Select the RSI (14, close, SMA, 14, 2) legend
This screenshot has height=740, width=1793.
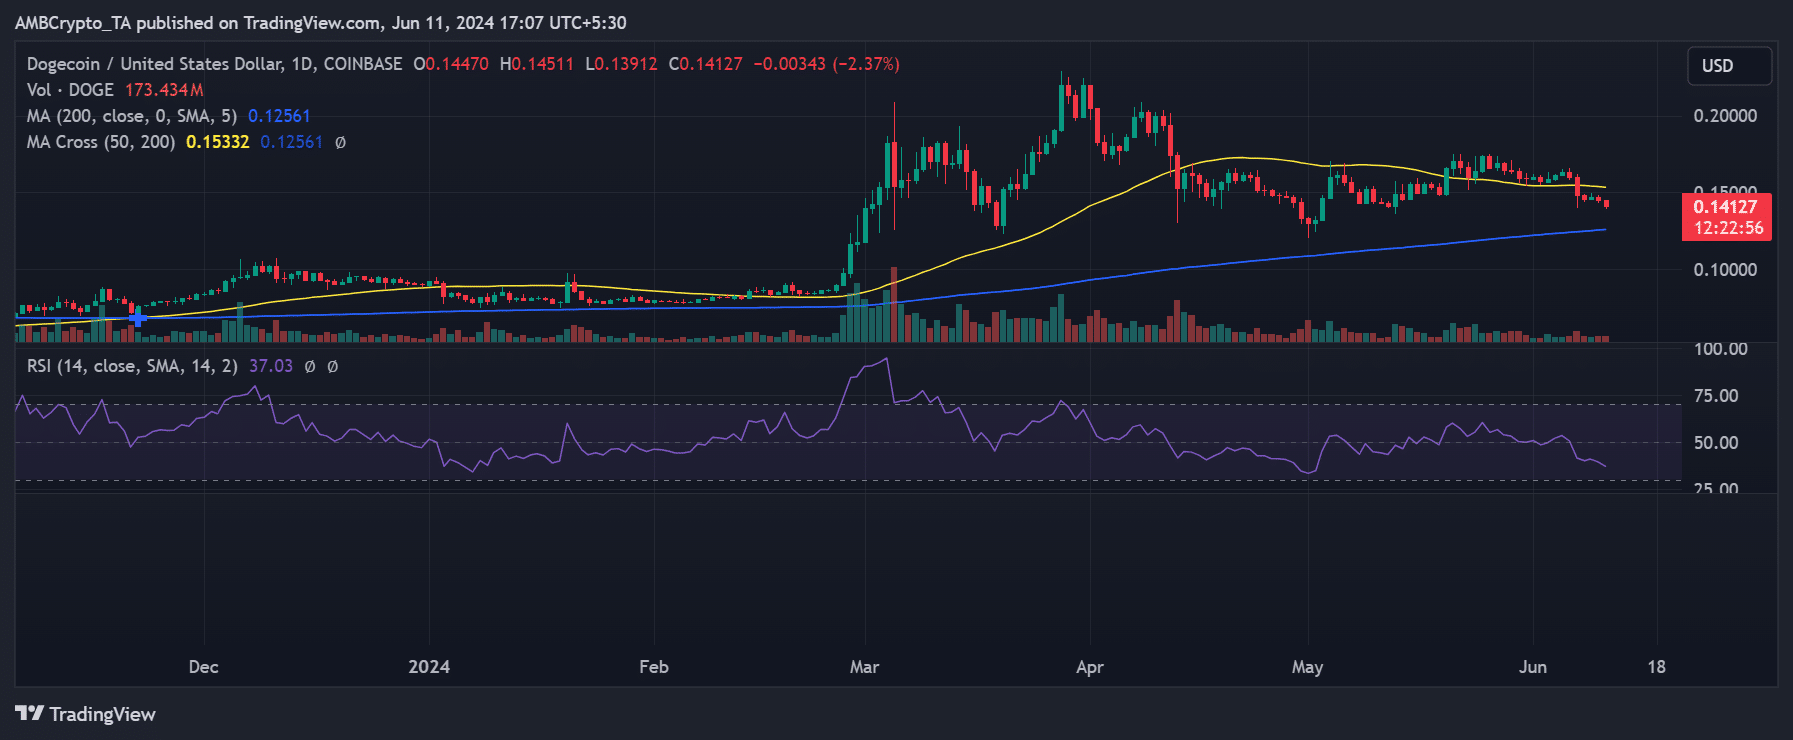coord(132,366)
